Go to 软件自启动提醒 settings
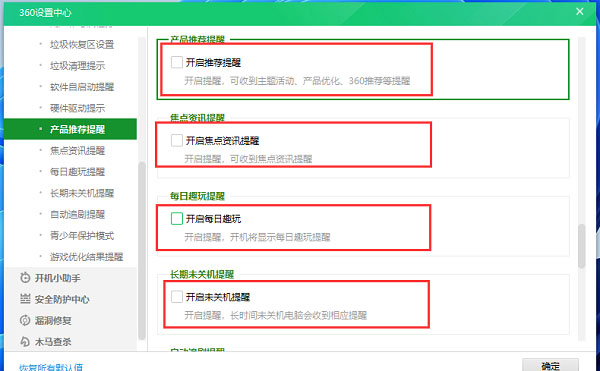 82,87
